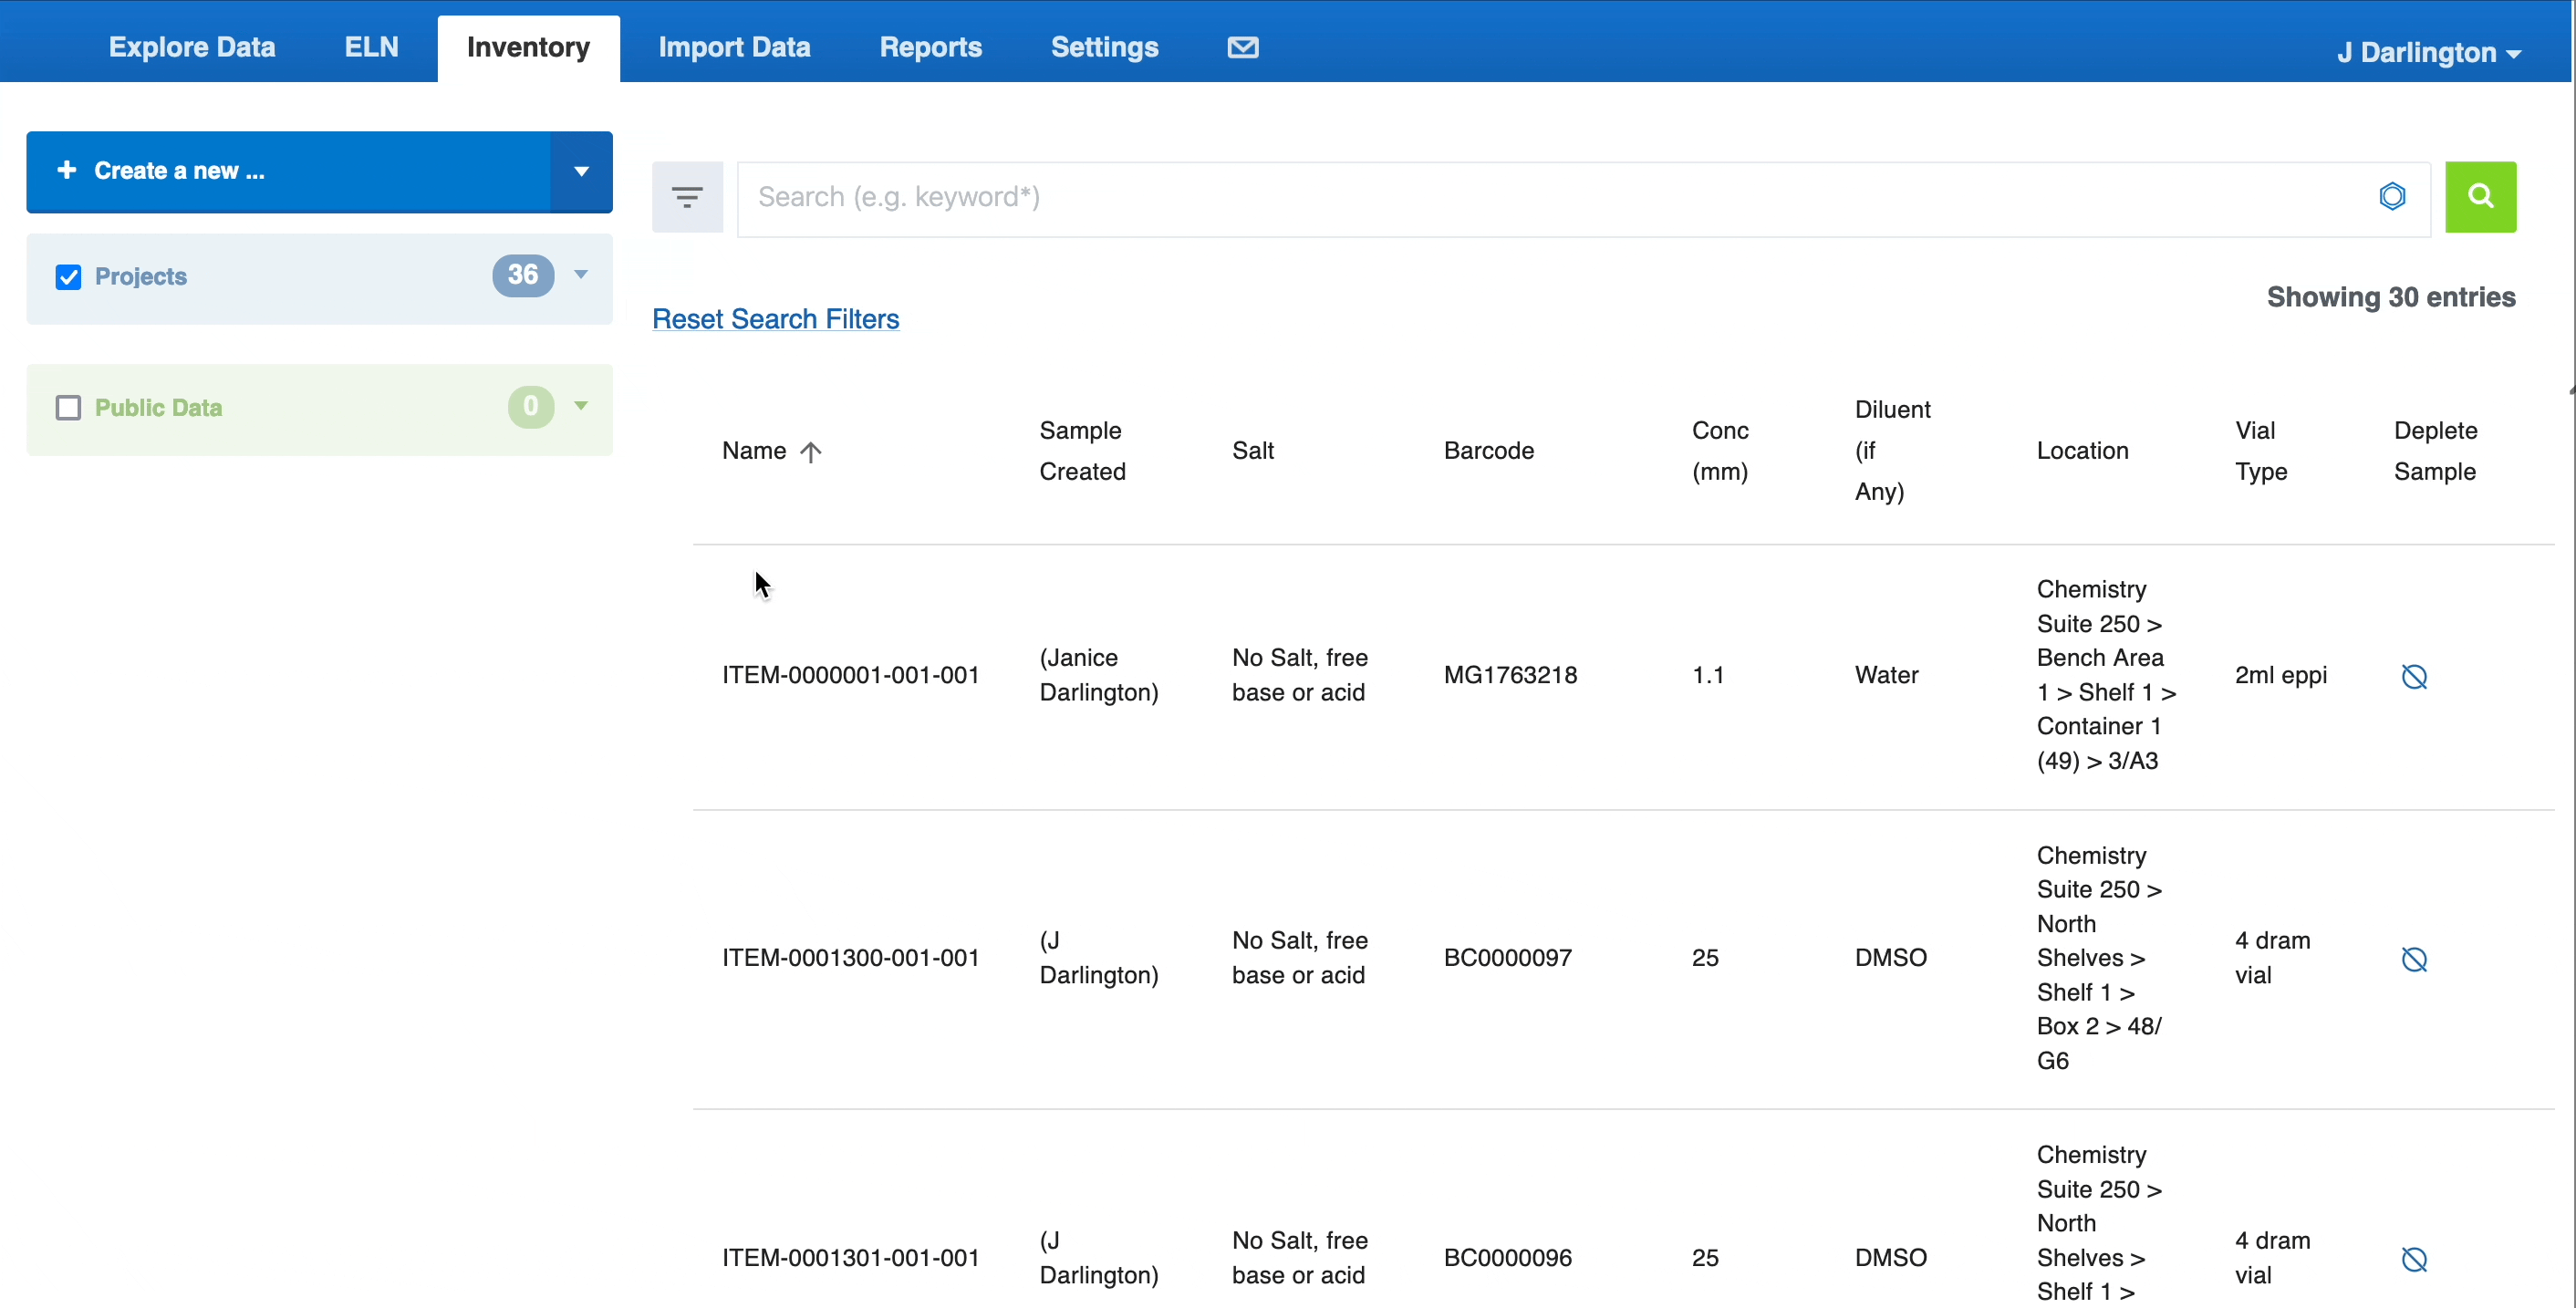
Task: Open item ITEM-0000001-001-001
Action: pyautogui.click(x=850, y=675)
